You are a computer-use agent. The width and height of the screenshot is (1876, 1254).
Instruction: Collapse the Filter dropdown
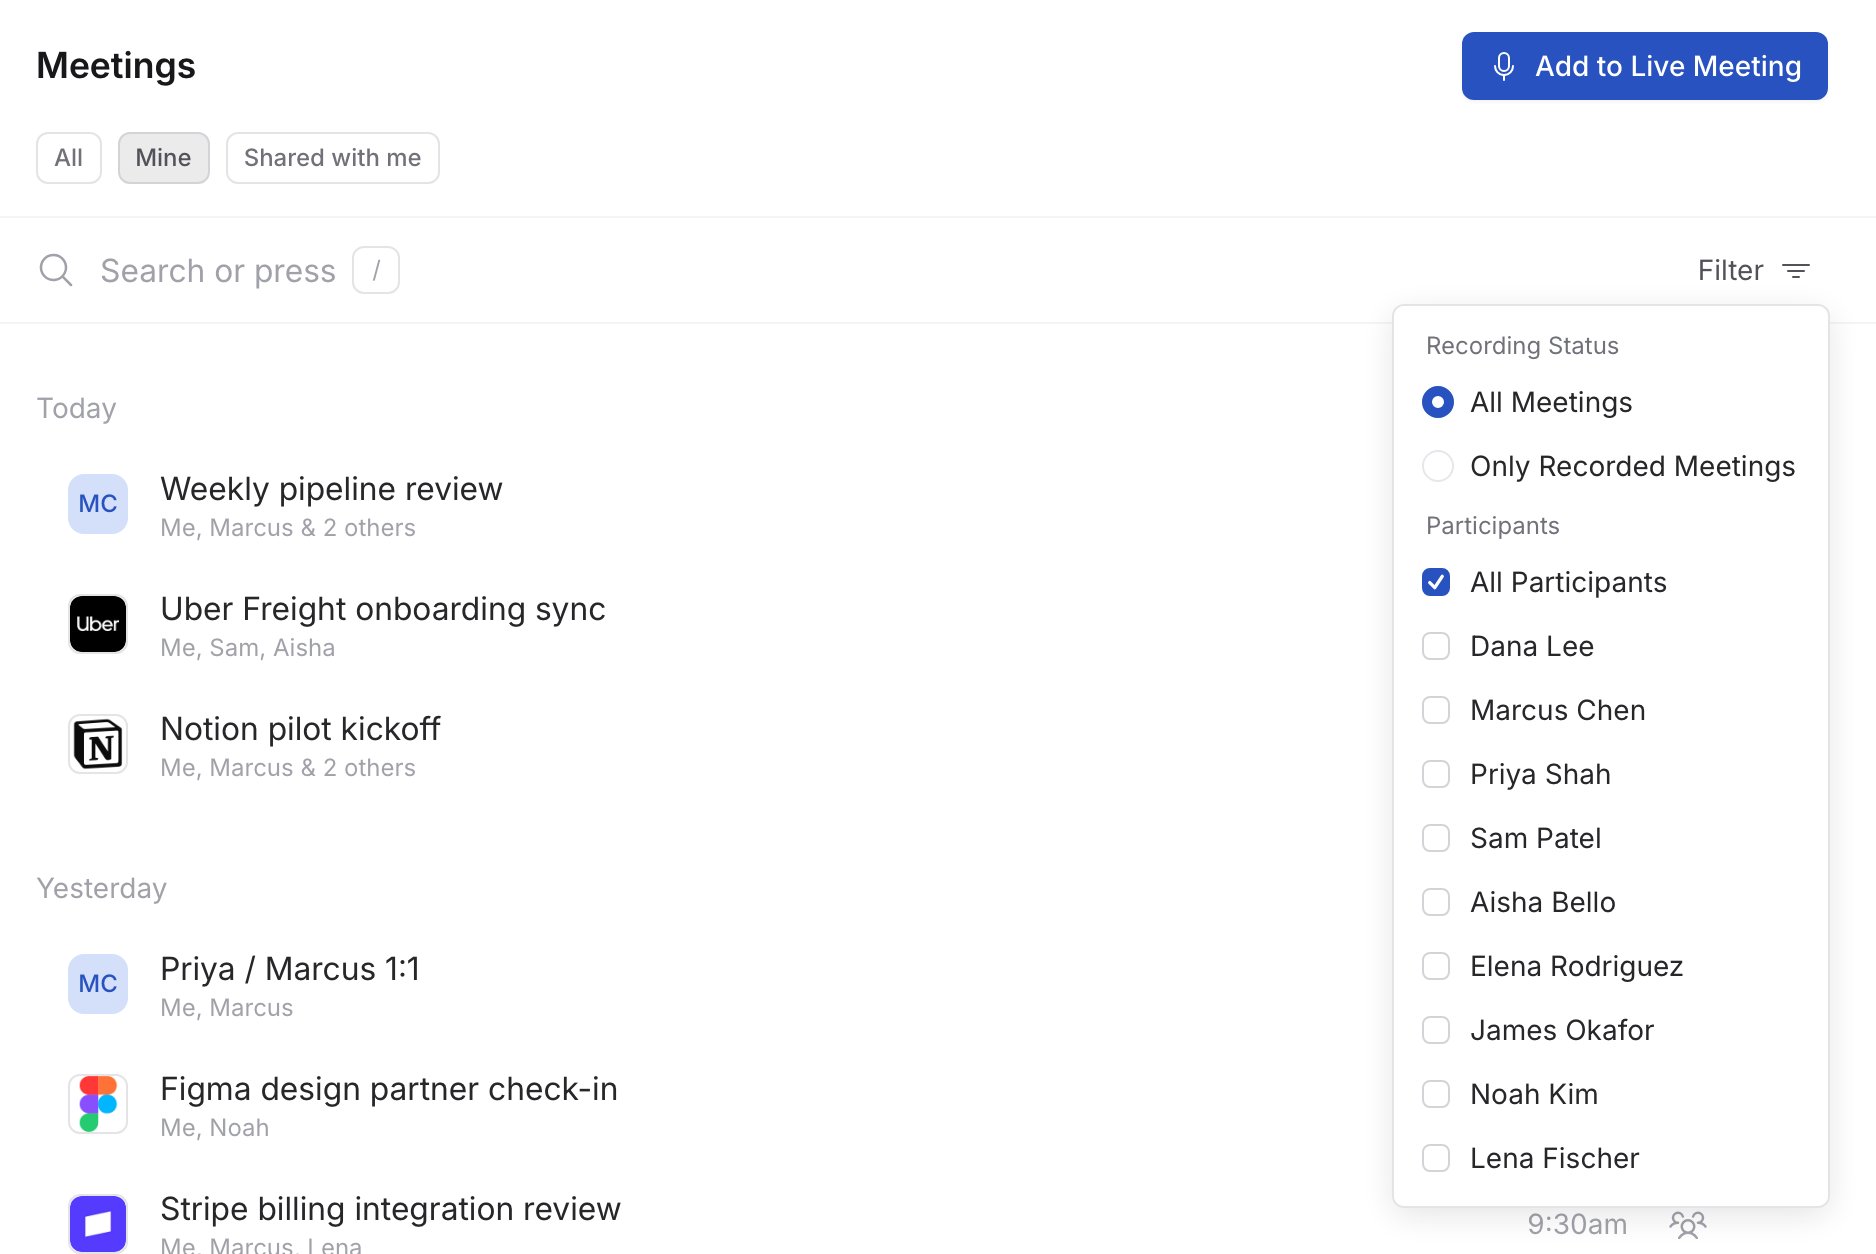[1754, 270]
